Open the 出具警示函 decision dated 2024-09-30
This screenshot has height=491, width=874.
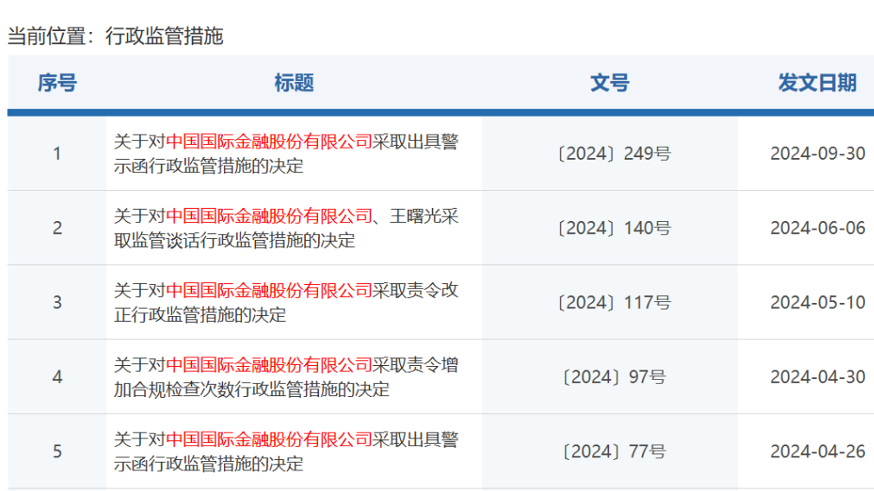pos(286,154)
